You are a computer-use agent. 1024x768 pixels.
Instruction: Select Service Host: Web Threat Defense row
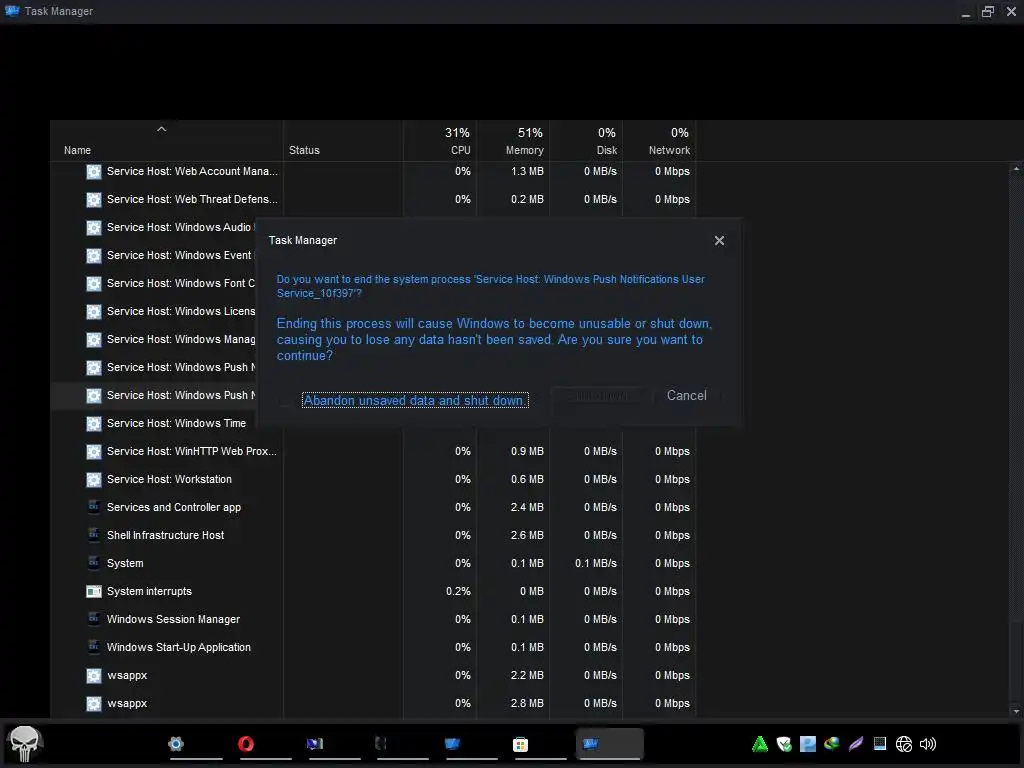pyautogui.click(x=373, y=200)
